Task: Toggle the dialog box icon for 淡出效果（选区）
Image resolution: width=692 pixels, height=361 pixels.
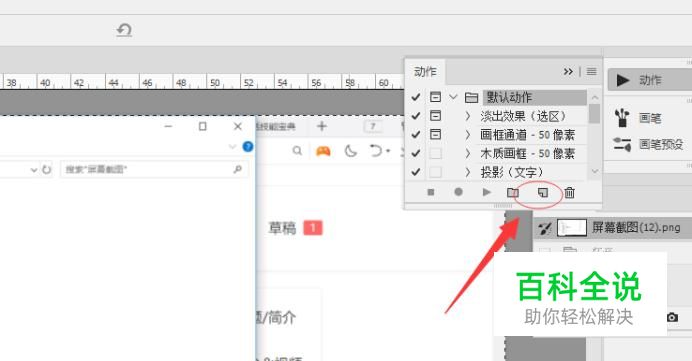Action: (x=435, y=116)
